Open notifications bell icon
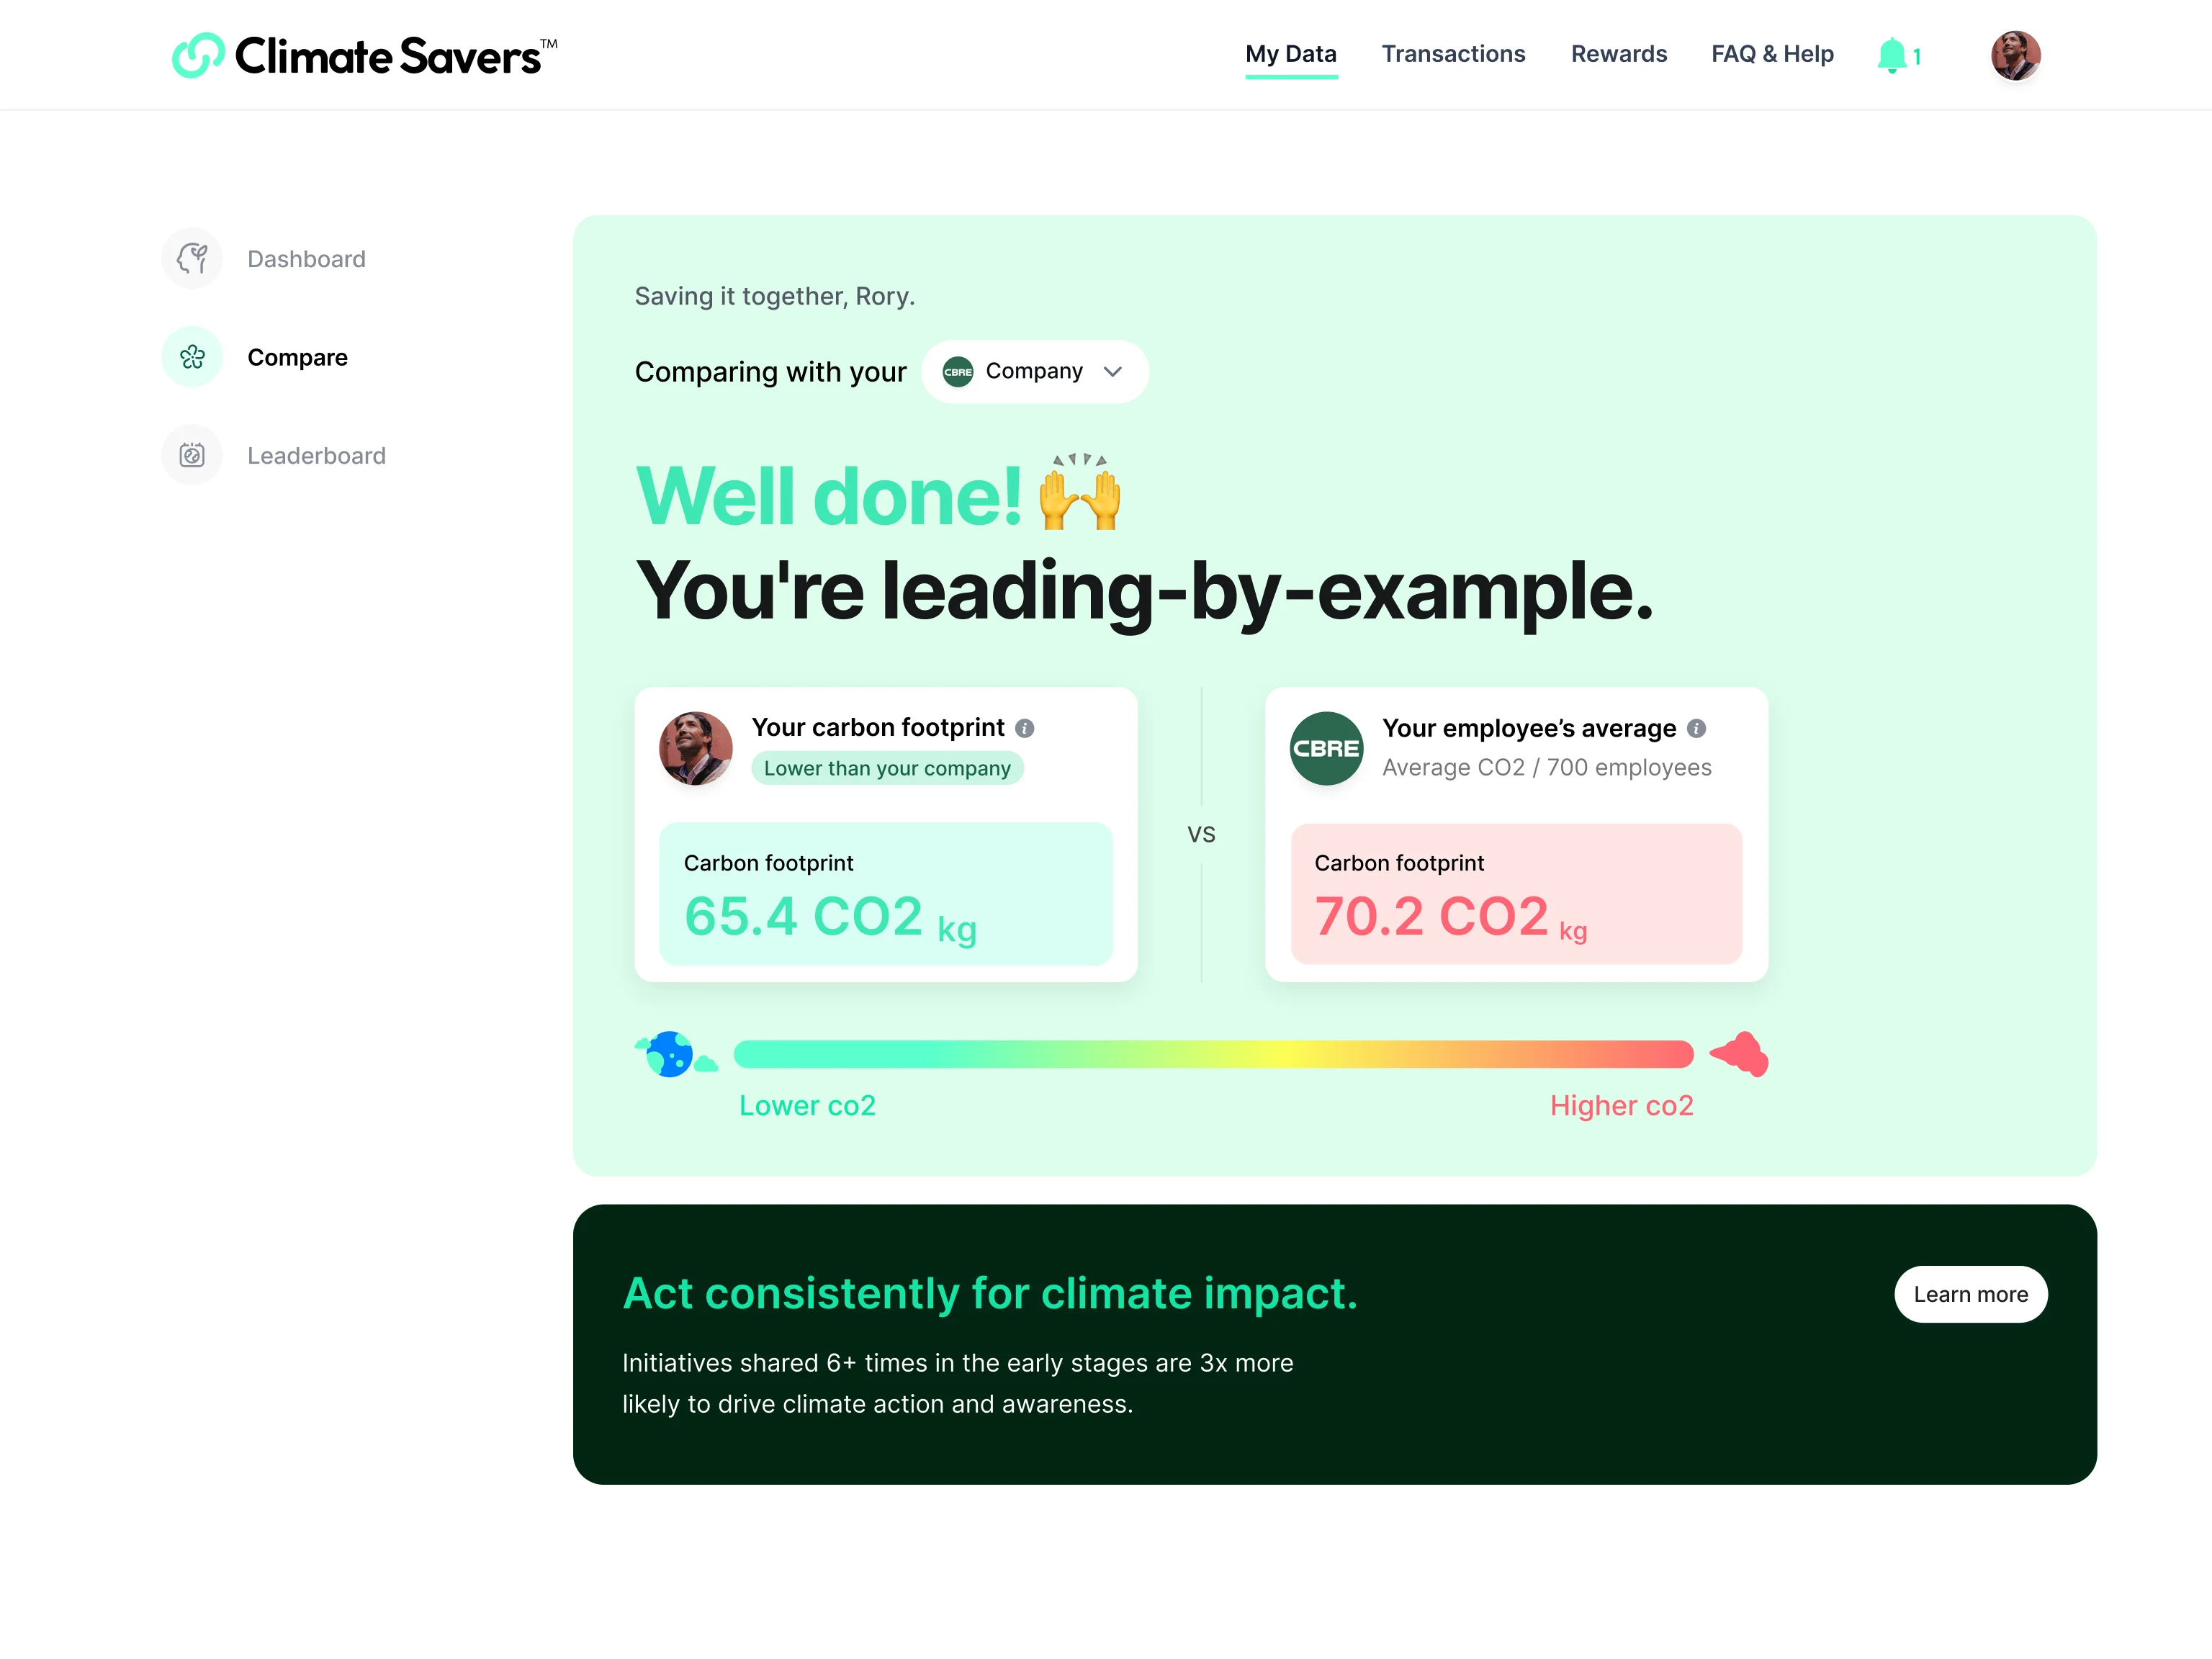The width and height of the screenshot is (2212, 1659). coord(1891,55)
